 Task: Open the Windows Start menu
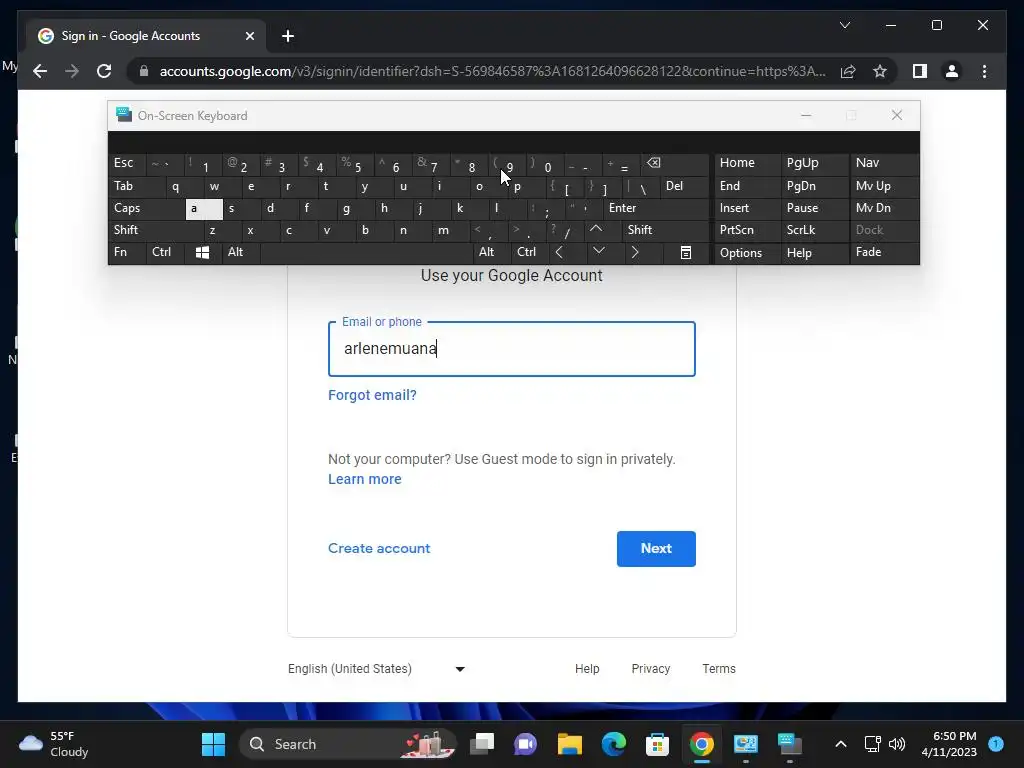point(213,744)
